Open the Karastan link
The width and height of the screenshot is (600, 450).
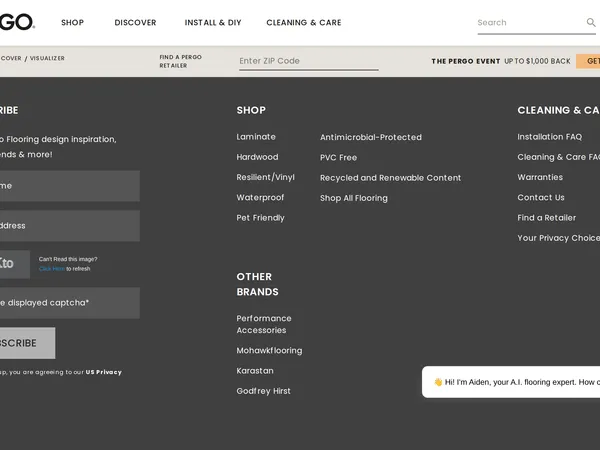click(x=255, y=371)
